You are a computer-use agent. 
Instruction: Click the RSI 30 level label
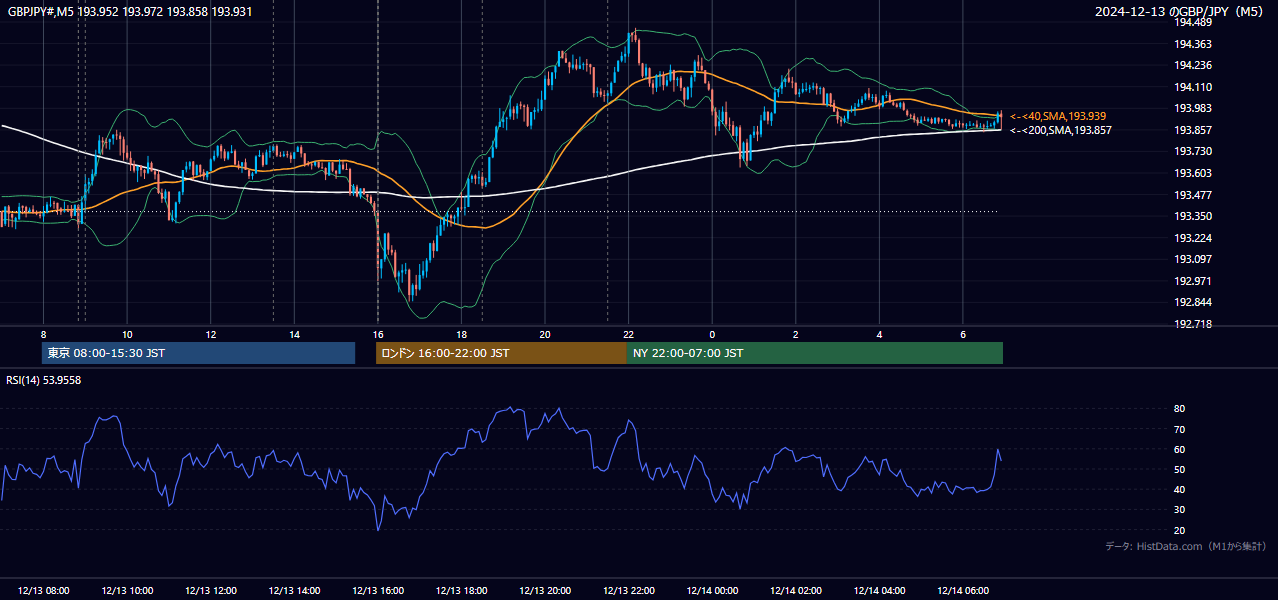(x=1179, y=509)
